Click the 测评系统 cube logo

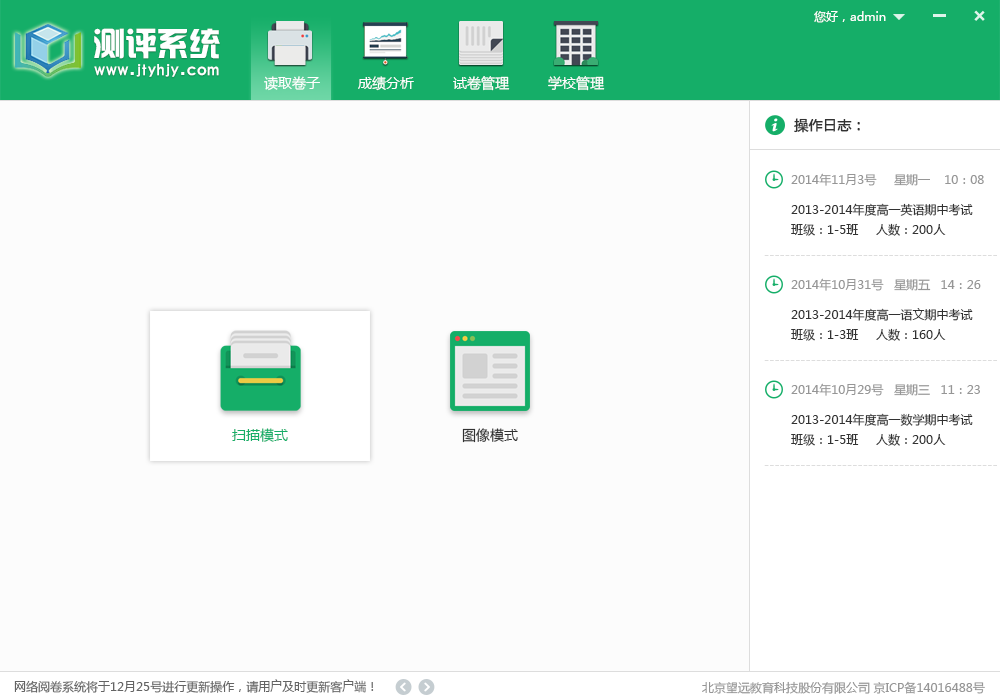[48, 50]
